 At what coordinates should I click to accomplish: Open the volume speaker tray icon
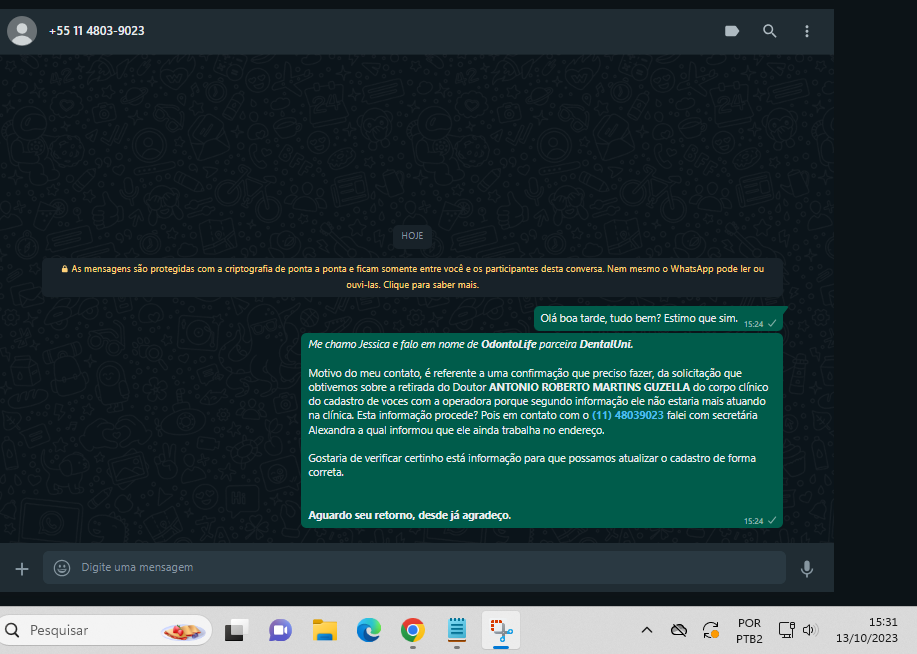pos(809,631)
